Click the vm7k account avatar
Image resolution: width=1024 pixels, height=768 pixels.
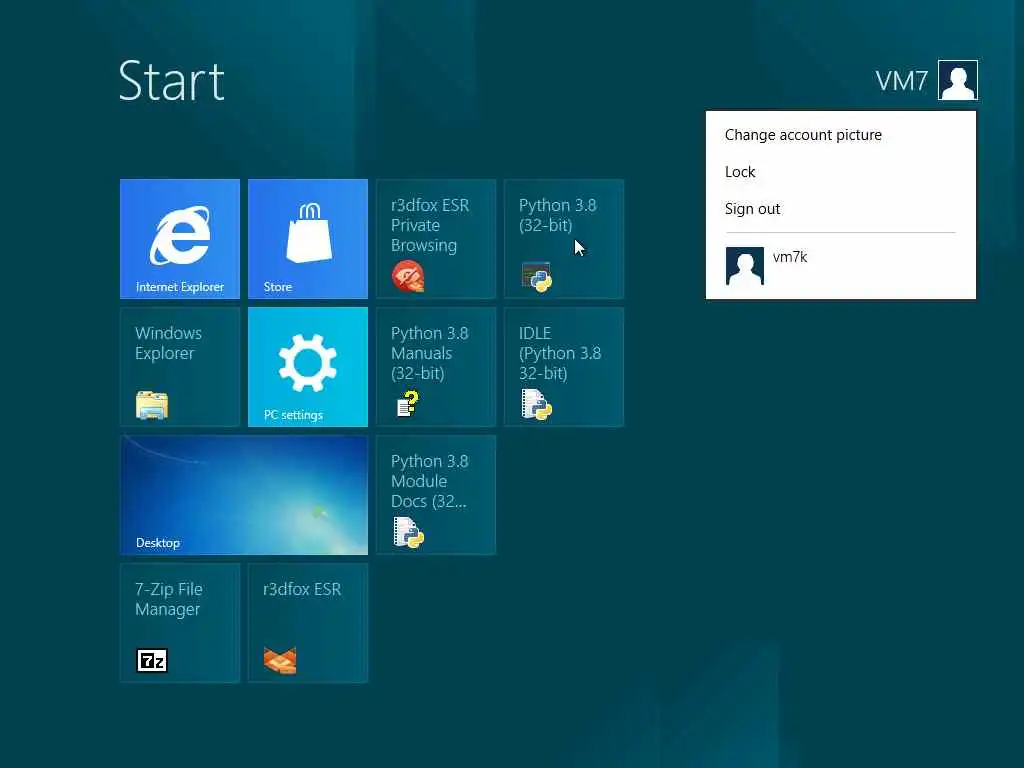tap(744, 266)
